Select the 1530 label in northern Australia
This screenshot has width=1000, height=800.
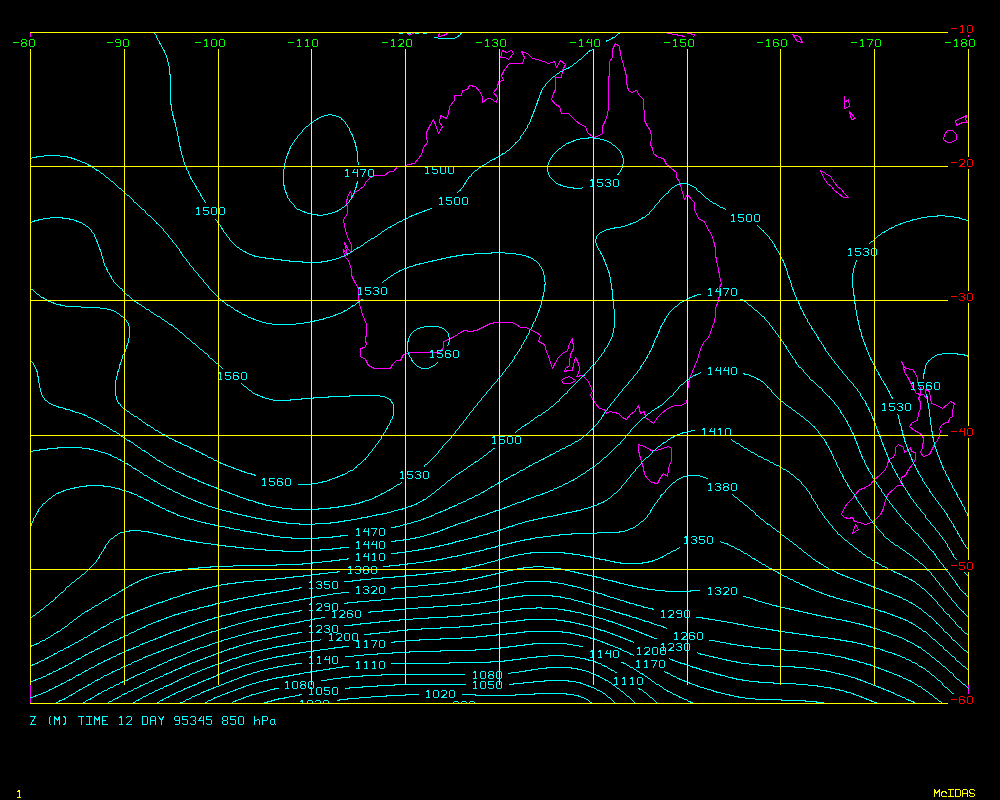coord(604,183)
